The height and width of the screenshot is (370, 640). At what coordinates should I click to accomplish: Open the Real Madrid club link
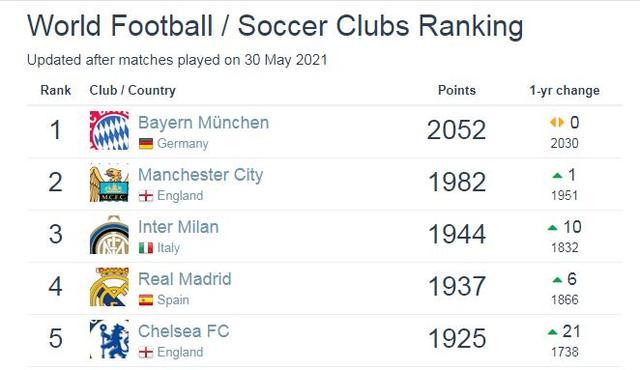tap(184, 279)
